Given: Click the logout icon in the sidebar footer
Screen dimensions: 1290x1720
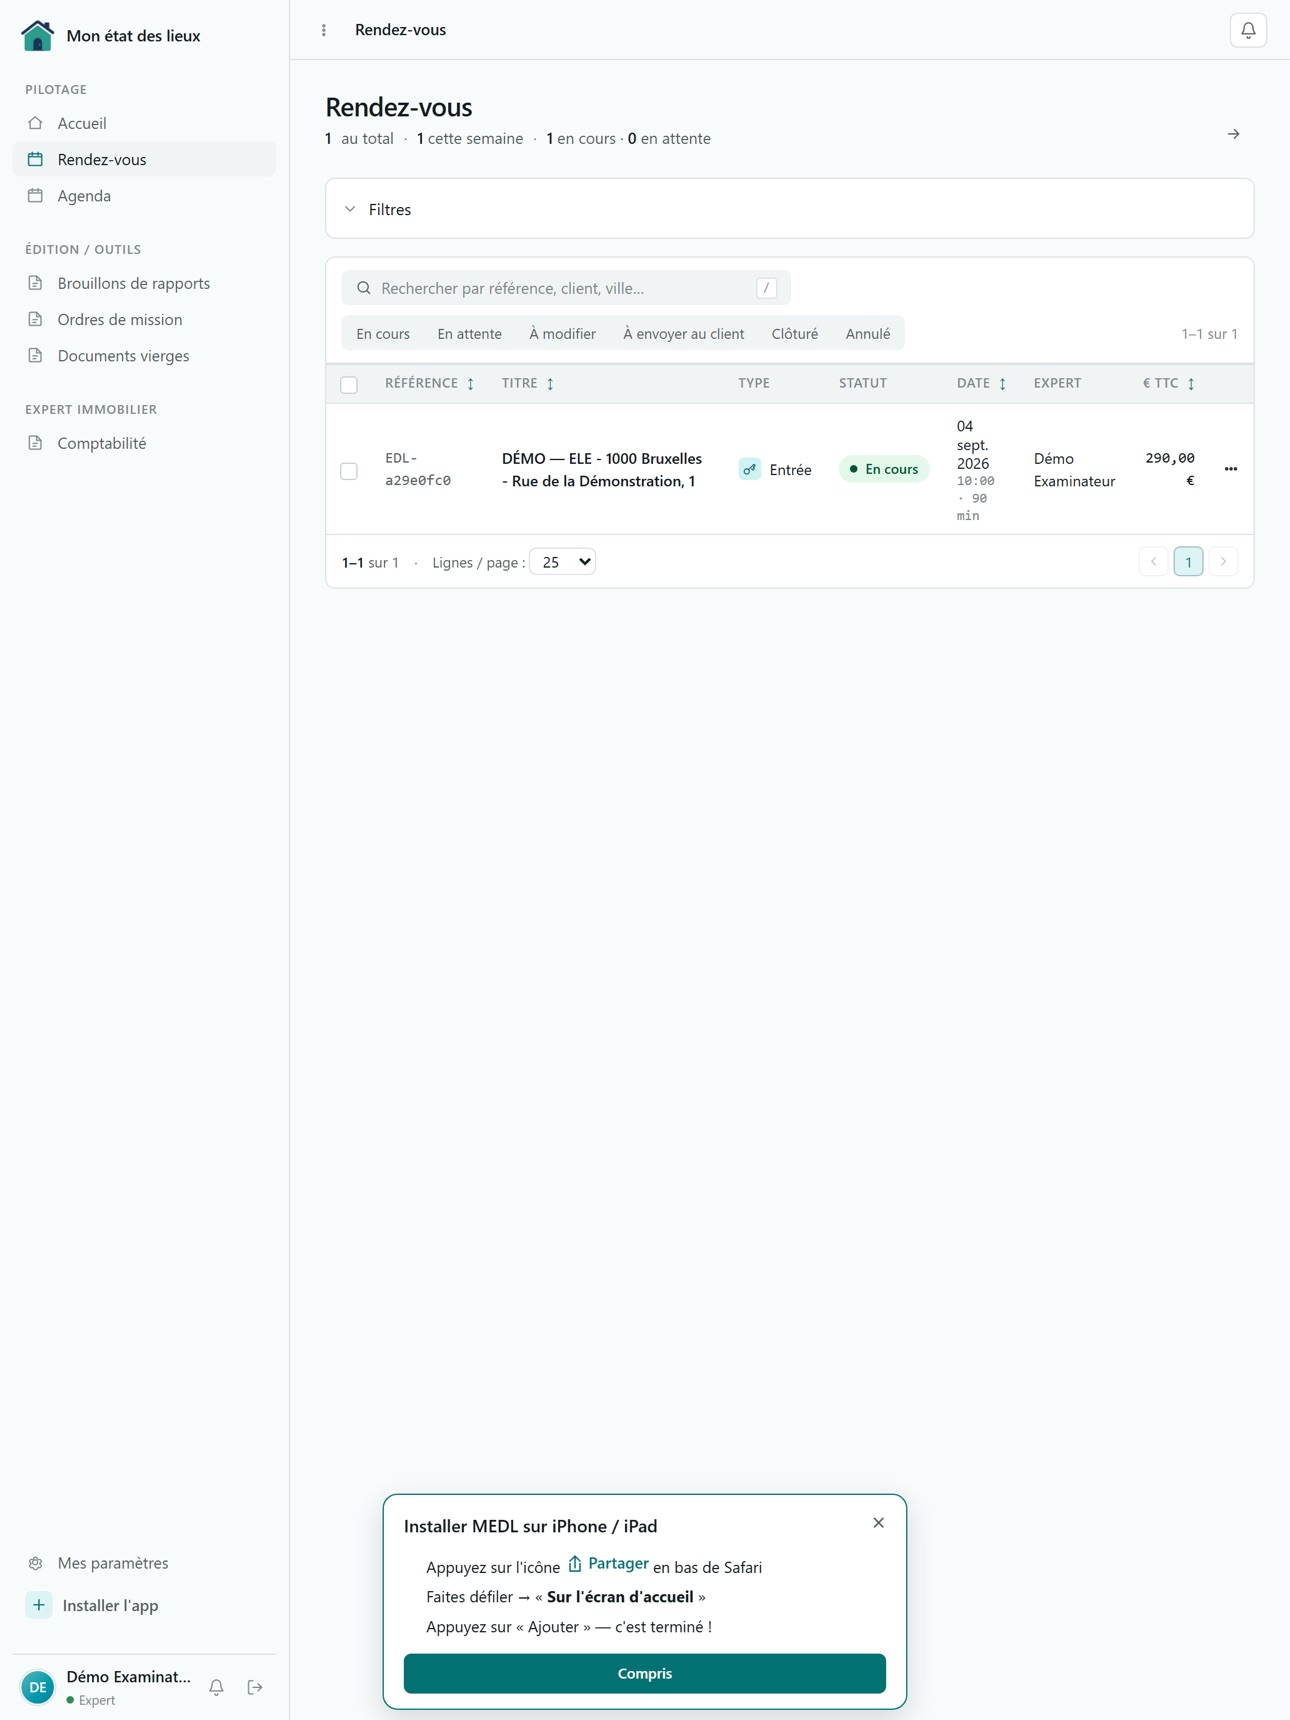Looking at the screenshot, I should click(x=255, y=1687).
